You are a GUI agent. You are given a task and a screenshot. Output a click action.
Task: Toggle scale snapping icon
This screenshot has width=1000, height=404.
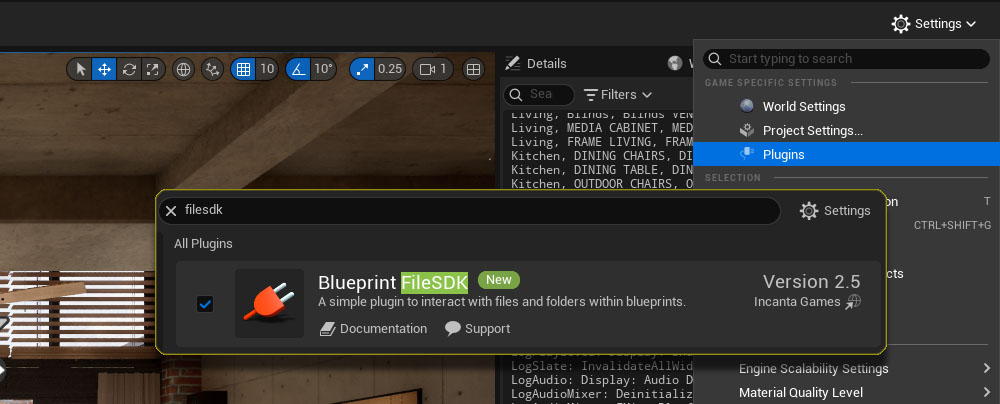(362, 69)
